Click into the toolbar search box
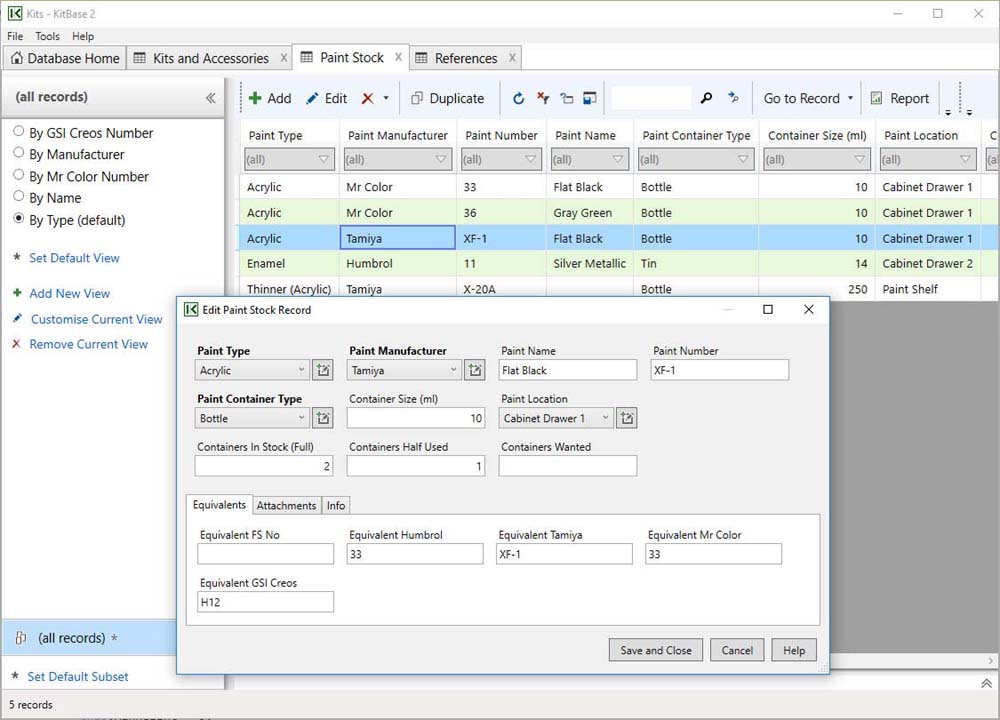The height and width of the screenshot is (720, 1000). [651, 98]
